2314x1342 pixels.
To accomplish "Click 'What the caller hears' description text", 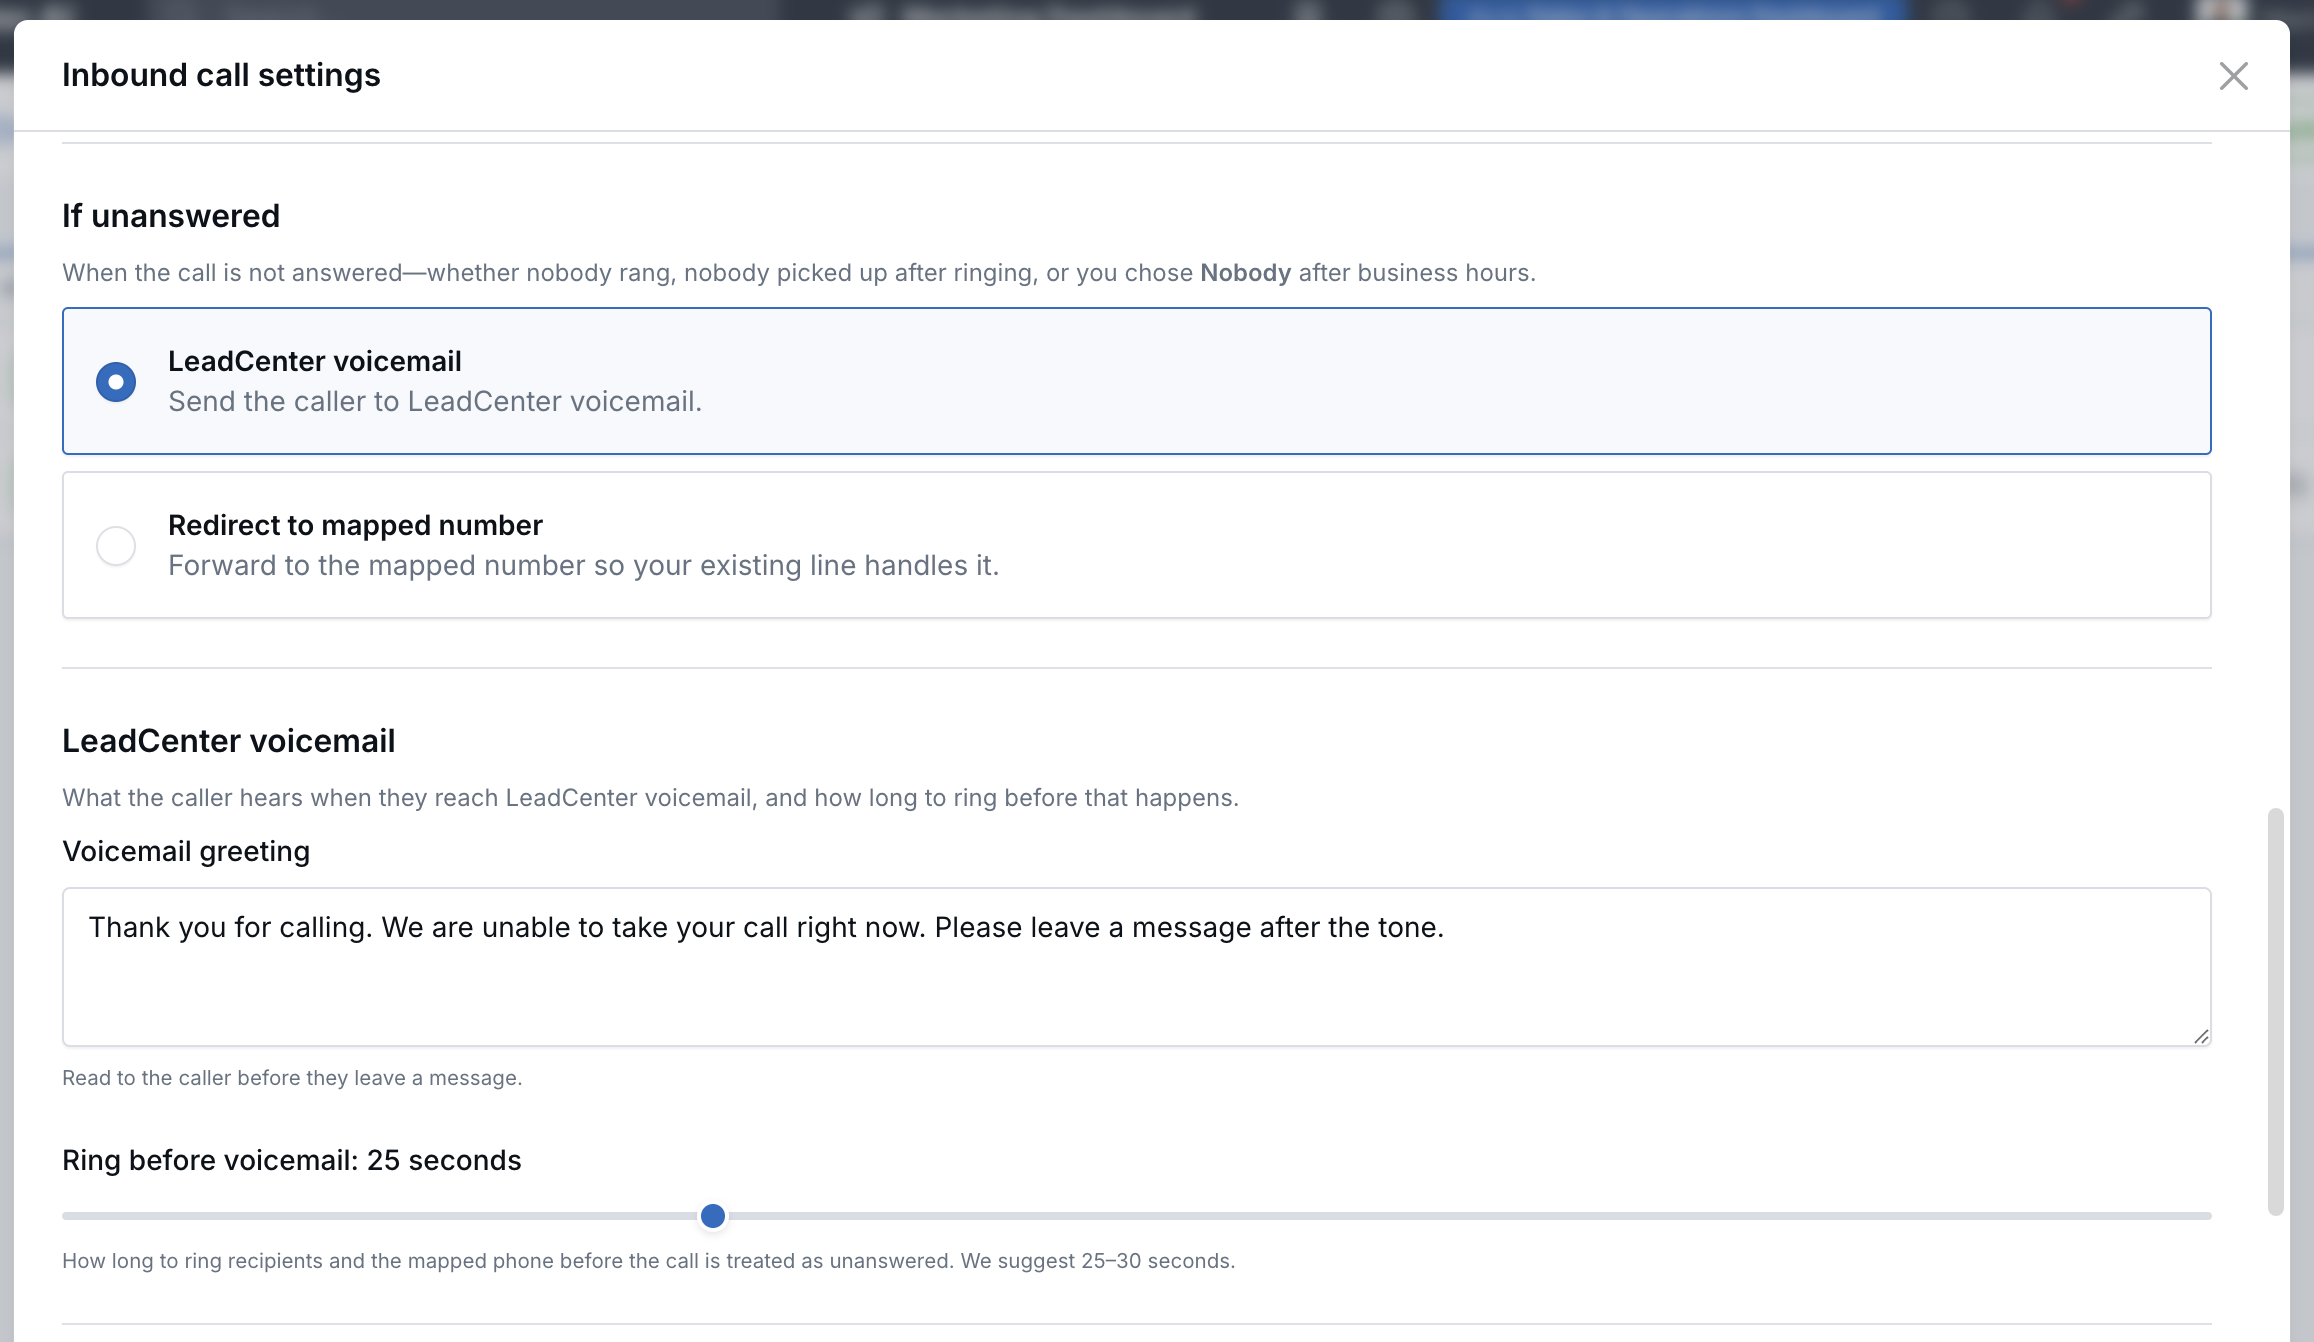I will 650,798.
